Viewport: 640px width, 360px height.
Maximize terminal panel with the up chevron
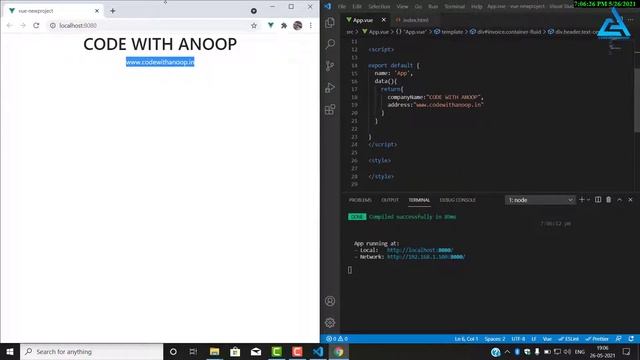pos(620,200)
